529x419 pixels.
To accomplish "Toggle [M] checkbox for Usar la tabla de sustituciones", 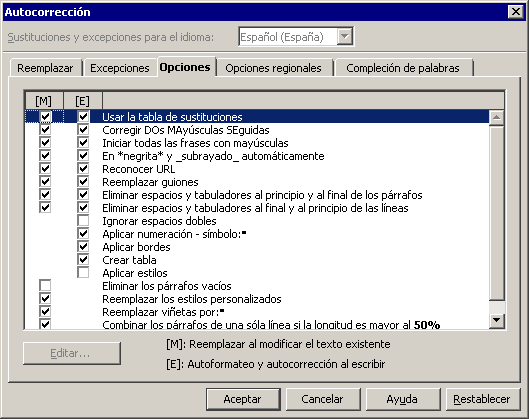I will point(45,117).
